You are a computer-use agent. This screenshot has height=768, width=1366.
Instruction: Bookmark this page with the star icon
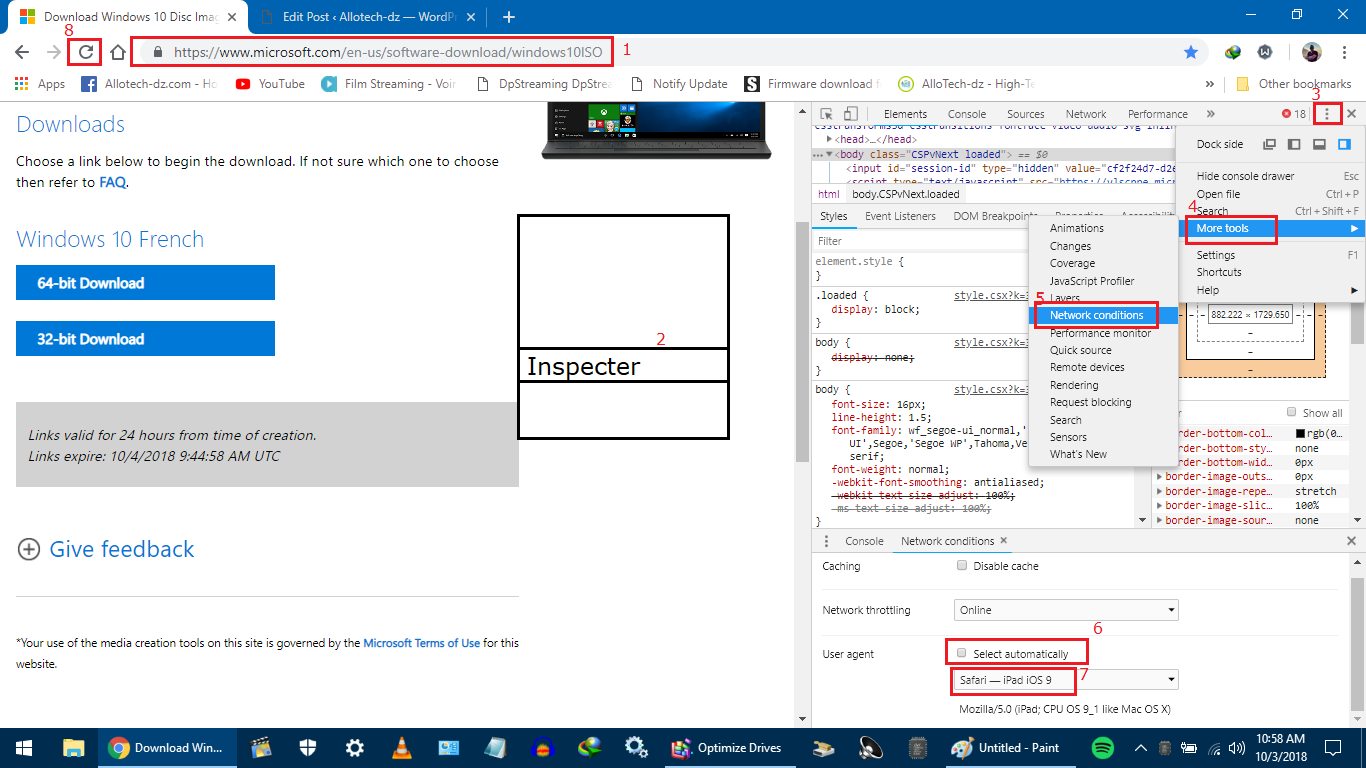[1191, 52]
